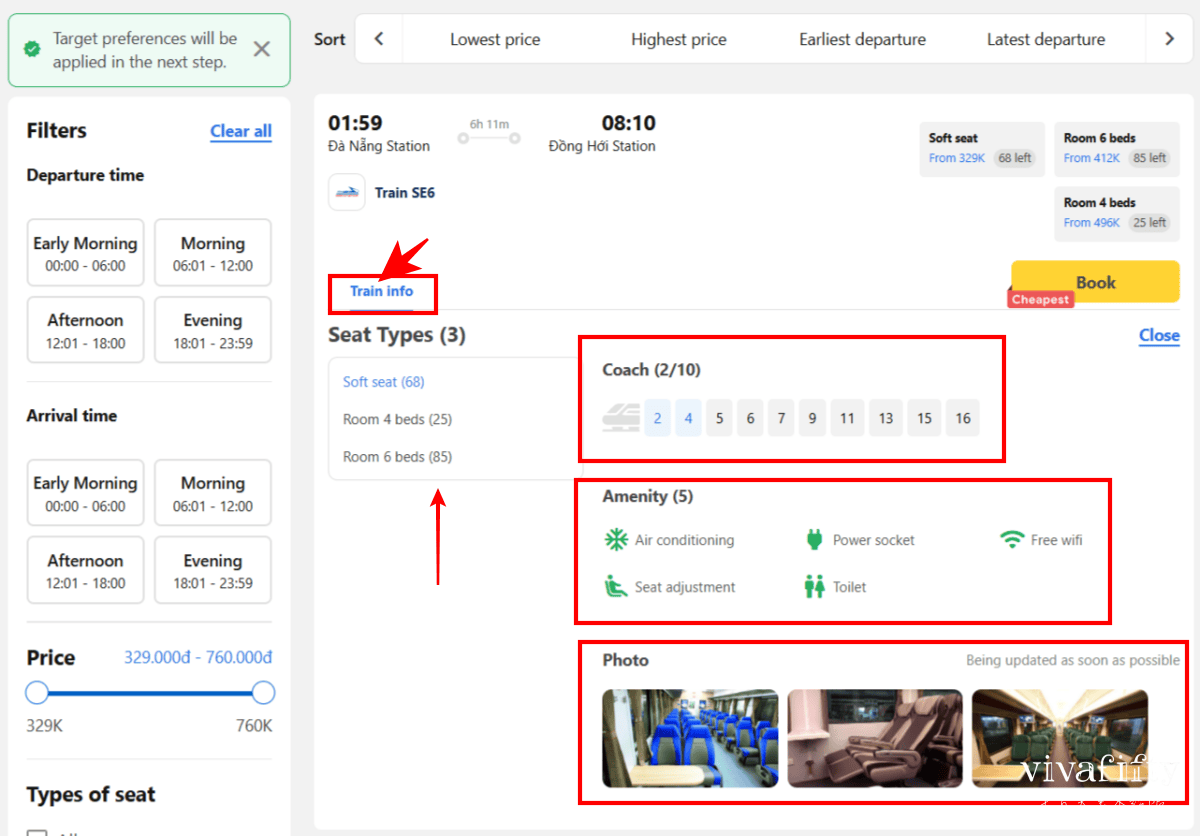Click the yellow Book button
1200x836 pixels.
click(1095, 282)
